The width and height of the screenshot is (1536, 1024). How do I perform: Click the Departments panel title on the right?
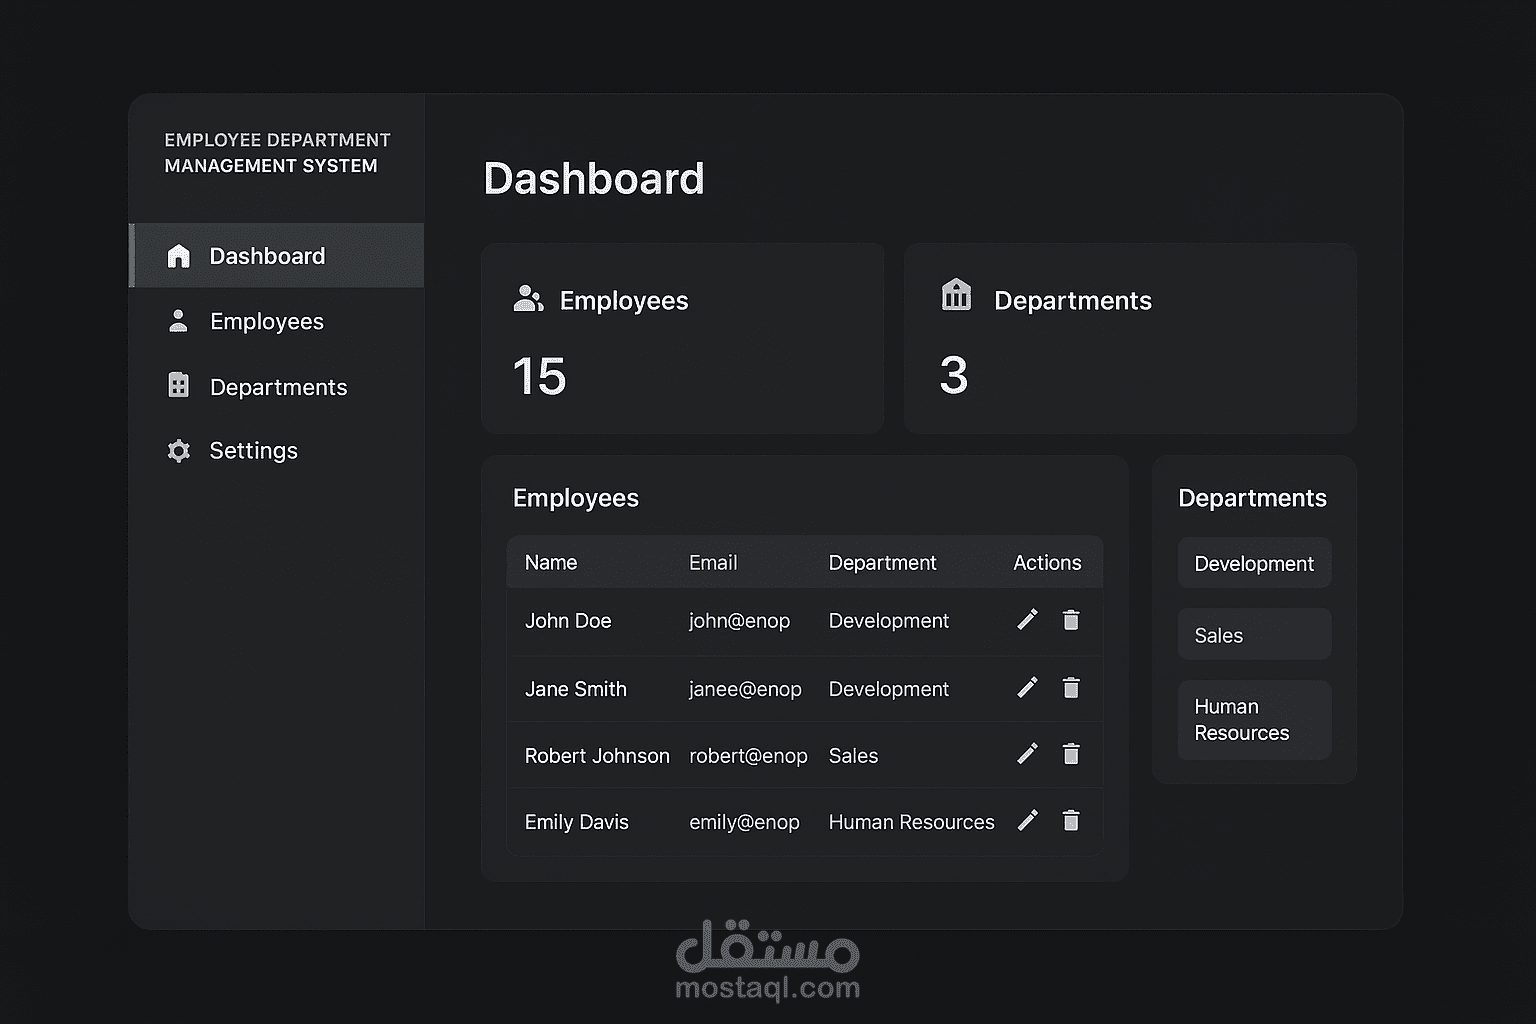click(x=1253, y=498)
